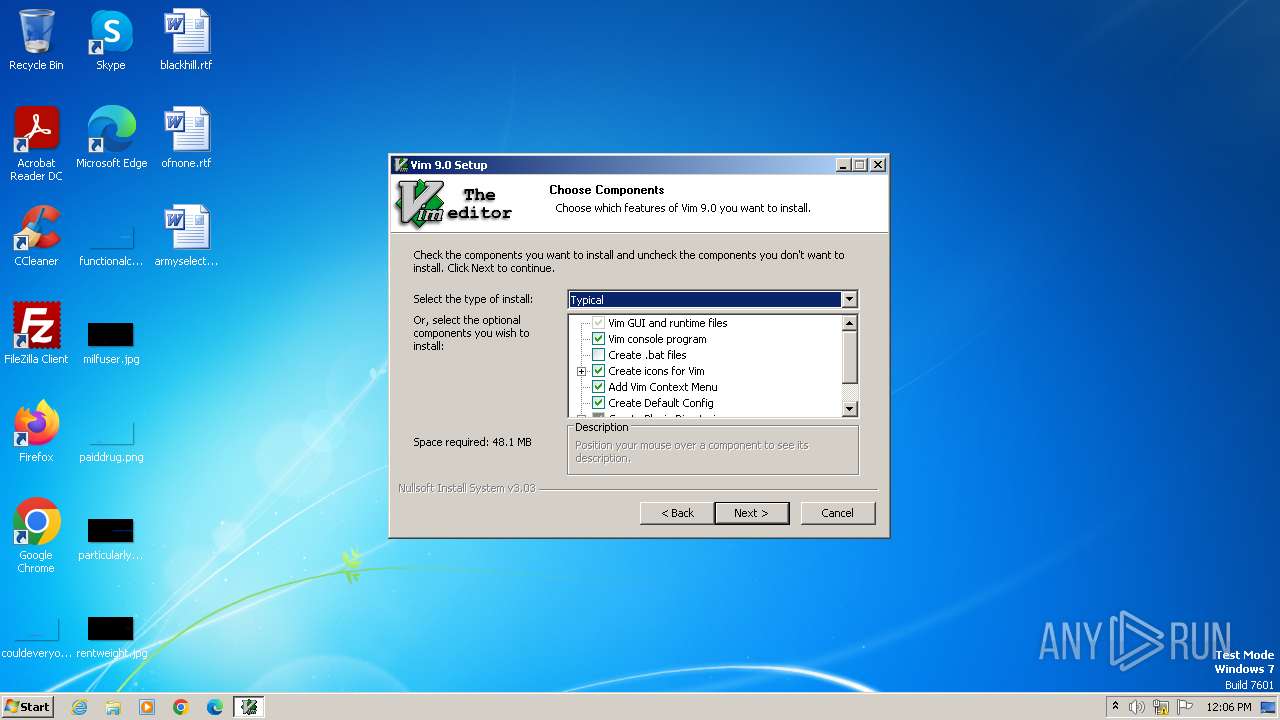Image resolution: width=1280 pixels, height=720 pixels.
Task: Open Windows Explorer taskbar folder icon
Action: tap(113, 707)
